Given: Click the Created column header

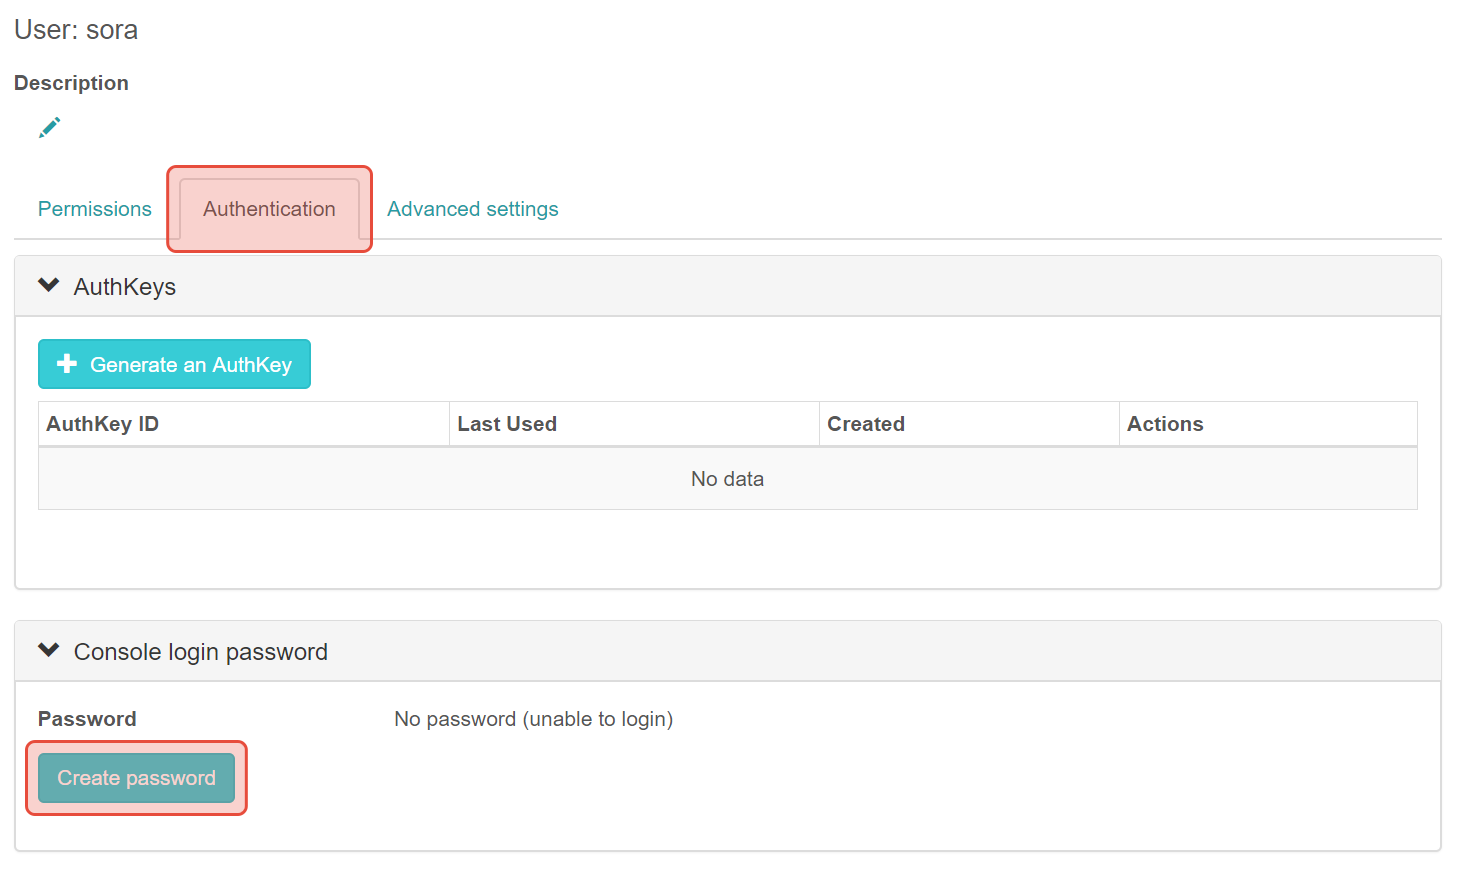Looking at the screenshot, I should pyautogui.click(x=865, y=423).
